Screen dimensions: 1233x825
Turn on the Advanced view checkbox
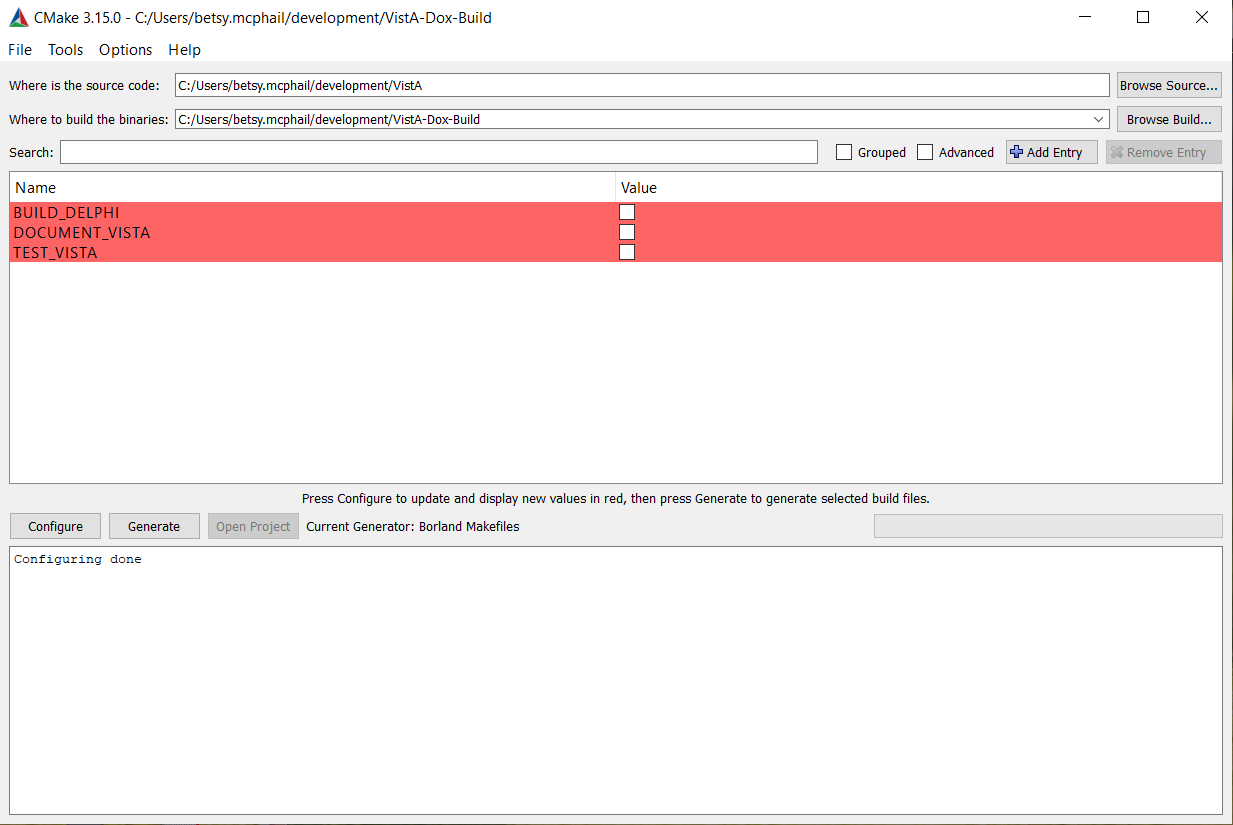[x=925, y=152]
